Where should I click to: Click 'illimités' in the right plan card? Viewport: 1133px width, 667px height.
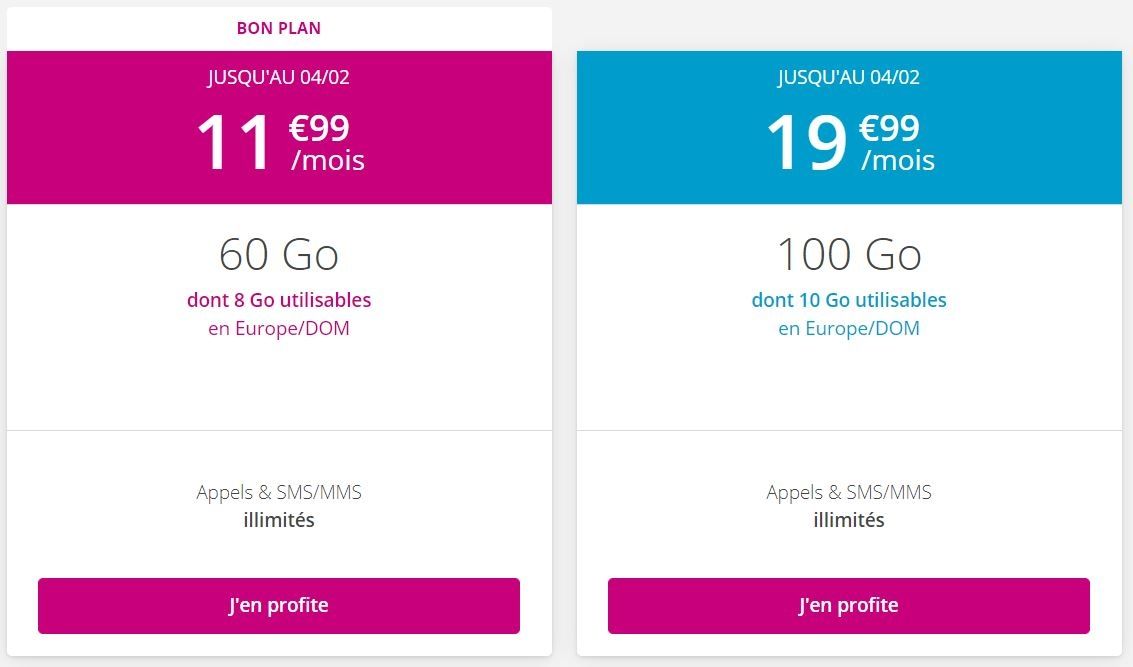(849, 520)
